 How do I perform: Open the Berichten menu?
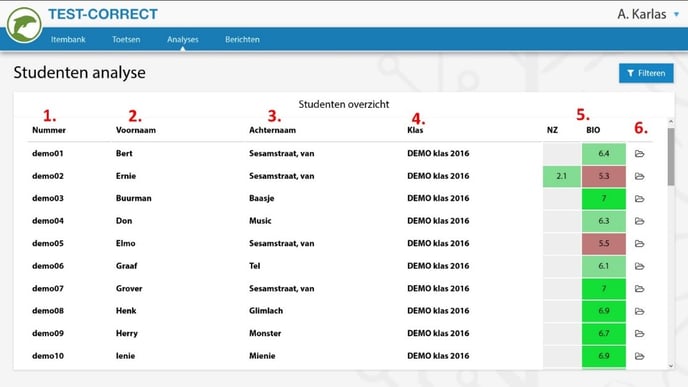pos(242,39)
